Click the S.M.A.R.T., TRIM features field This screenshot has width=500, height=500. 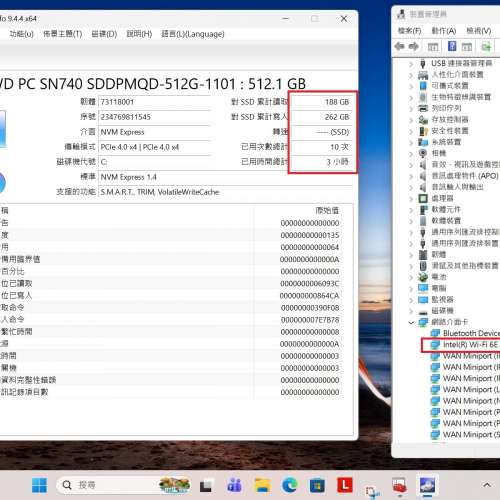225,192
